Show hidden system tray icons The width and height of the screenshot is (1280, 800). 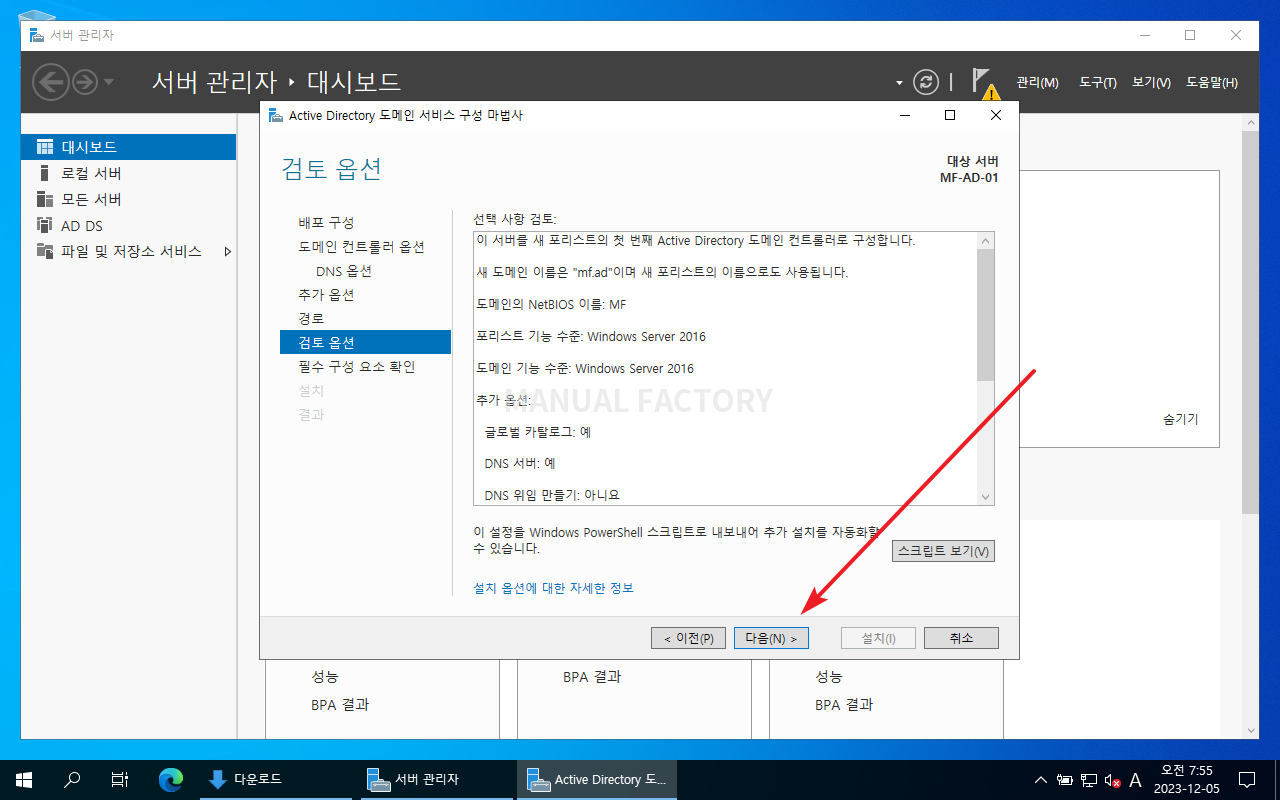[x=1041, y=780]
